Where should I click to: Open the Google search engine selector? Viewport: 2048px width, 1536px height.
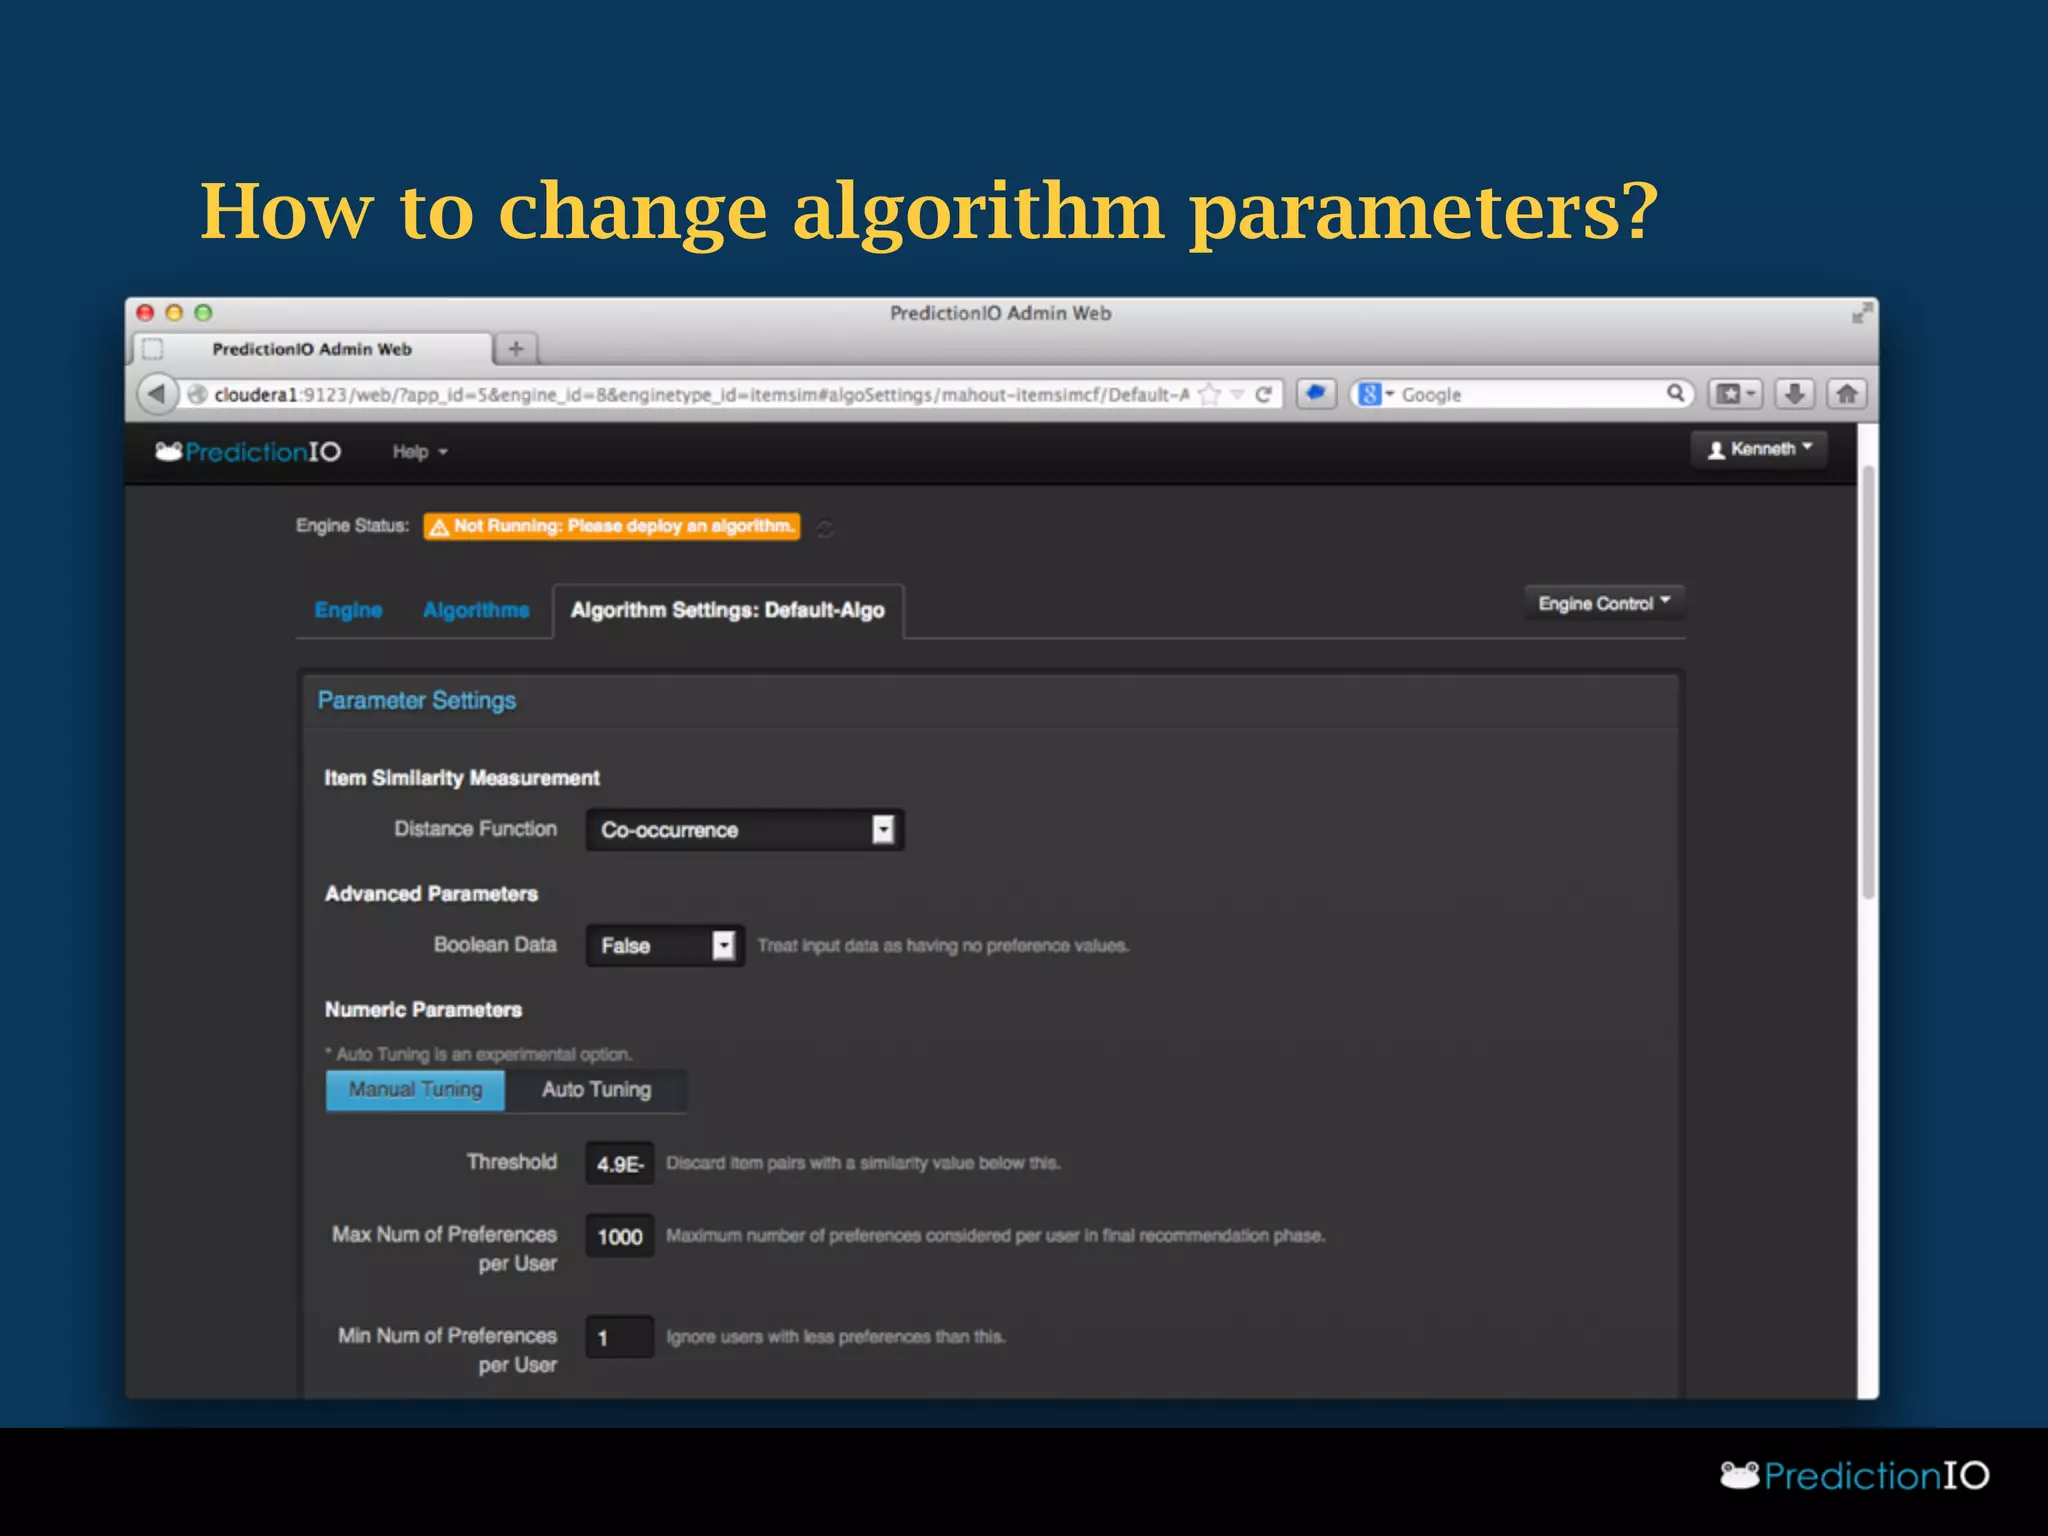(1377, 394)
